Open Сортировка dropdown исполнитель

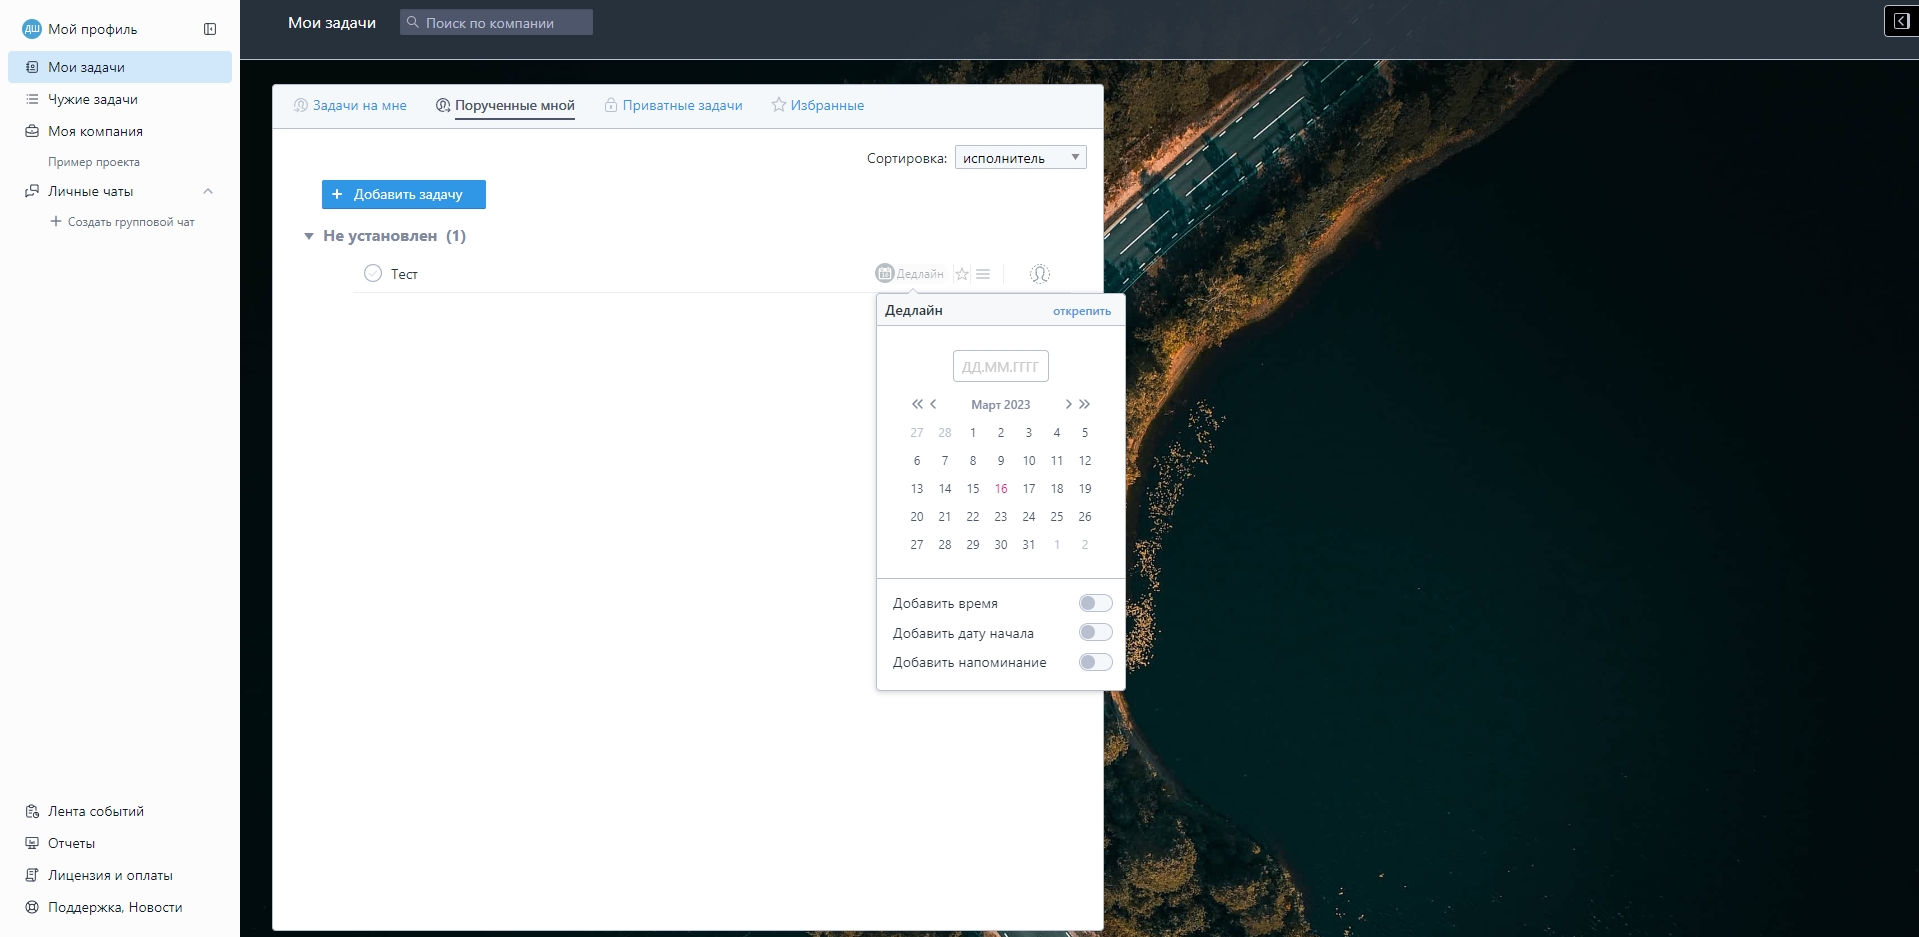point(1020,157)
